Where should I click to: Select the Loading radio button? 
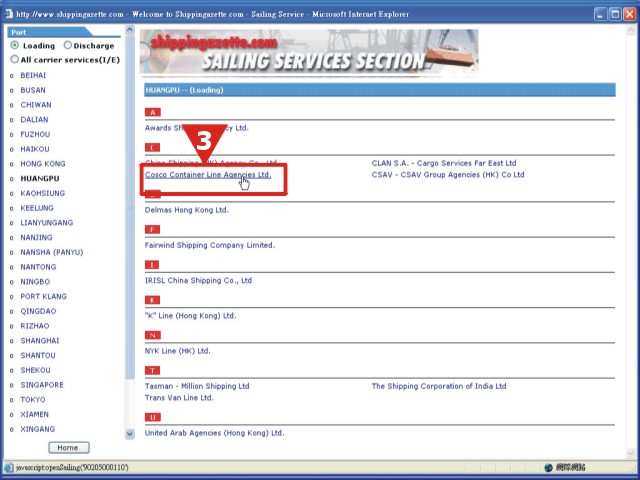(15, 45)
